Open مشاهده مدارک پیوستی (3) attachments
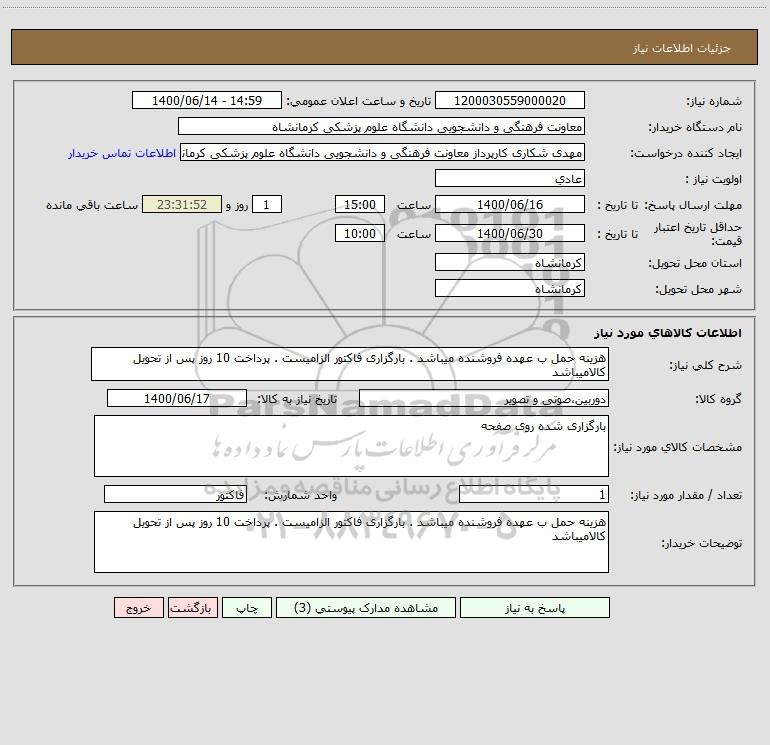Screen dimensions: 770x745 [366, 608]
